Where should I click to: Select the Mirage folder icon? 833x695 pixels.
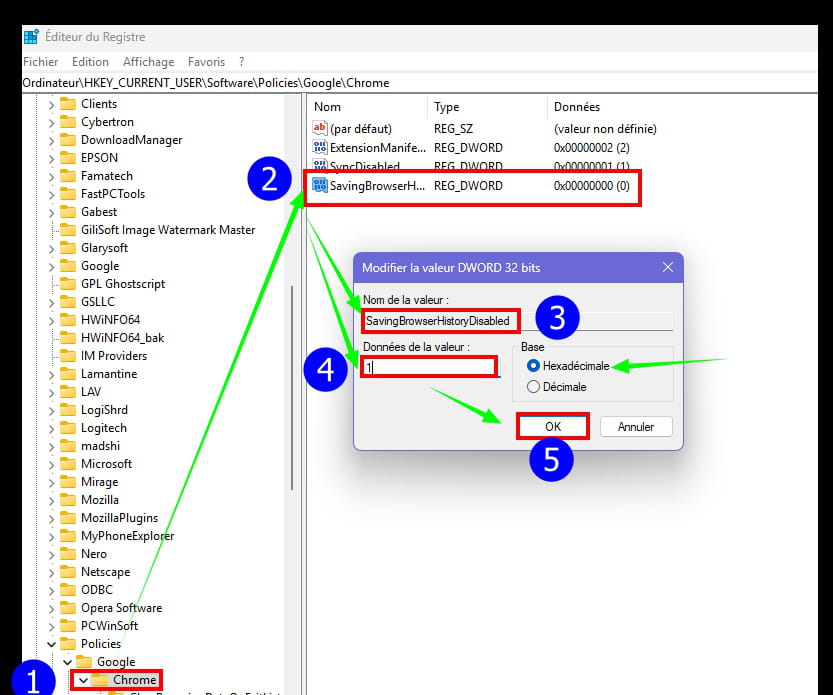67,482
